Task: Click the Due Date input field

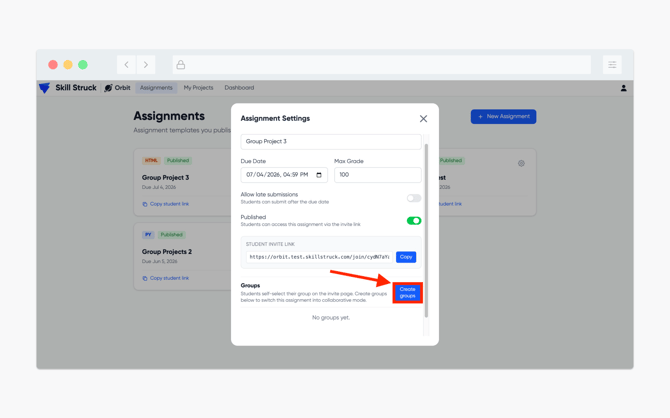Action: click(x=284, y=175)
